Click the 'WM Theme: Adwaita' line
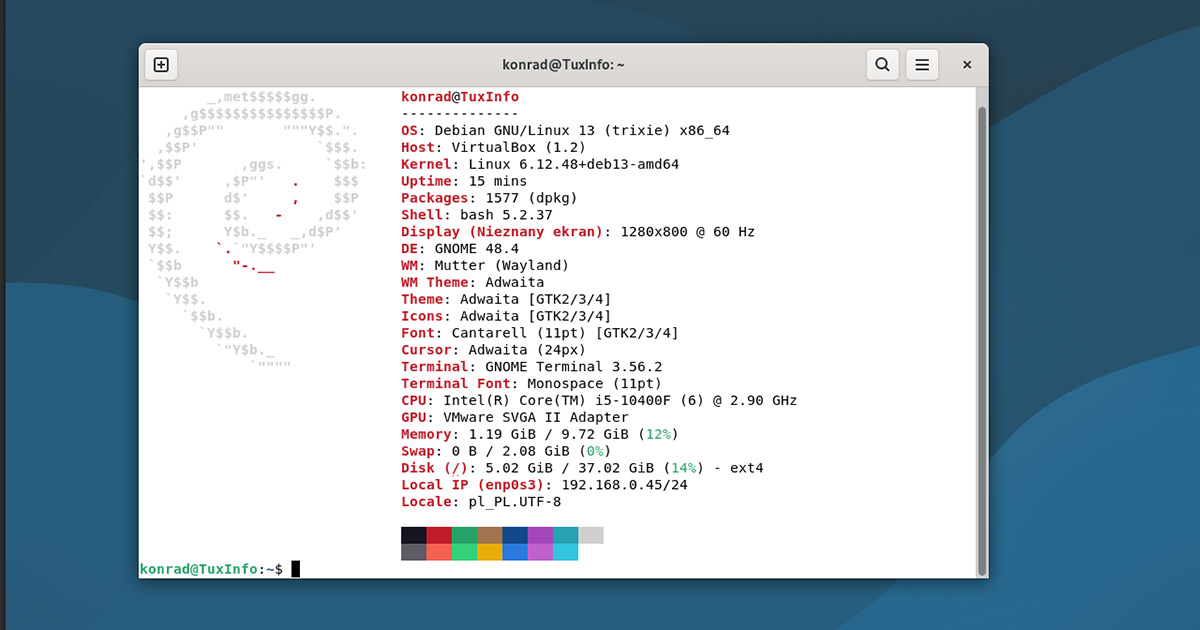The image size is (1200, 630). tap(473, 283)
